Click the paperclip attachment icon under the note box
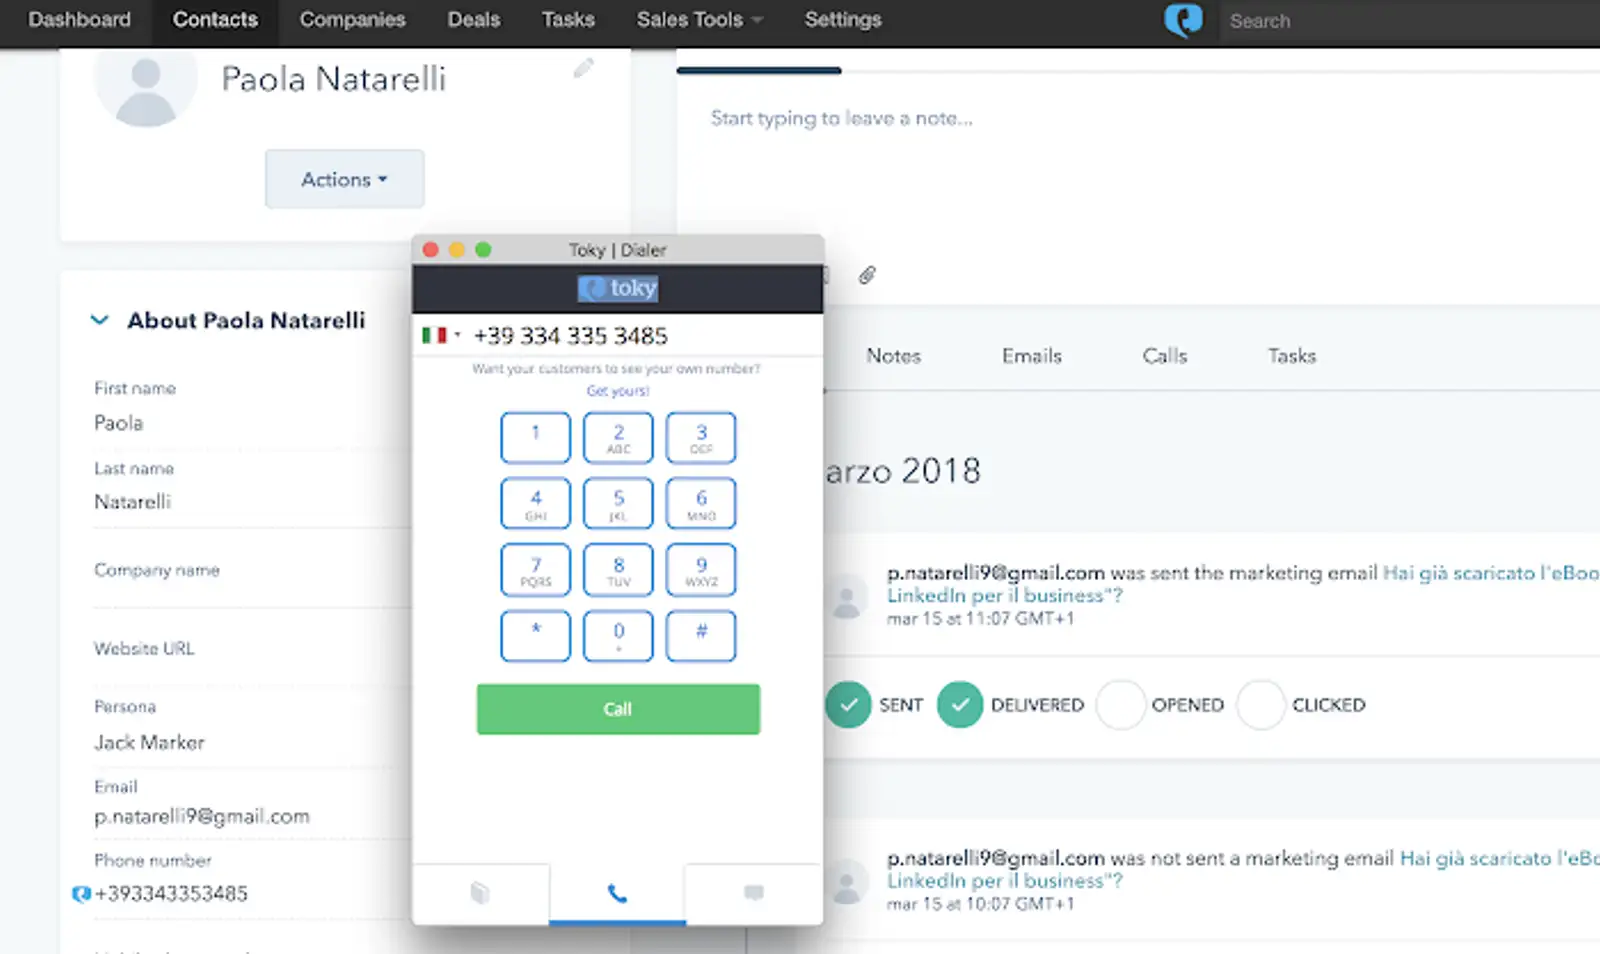1600x954 pixels. tap(867, 275)
